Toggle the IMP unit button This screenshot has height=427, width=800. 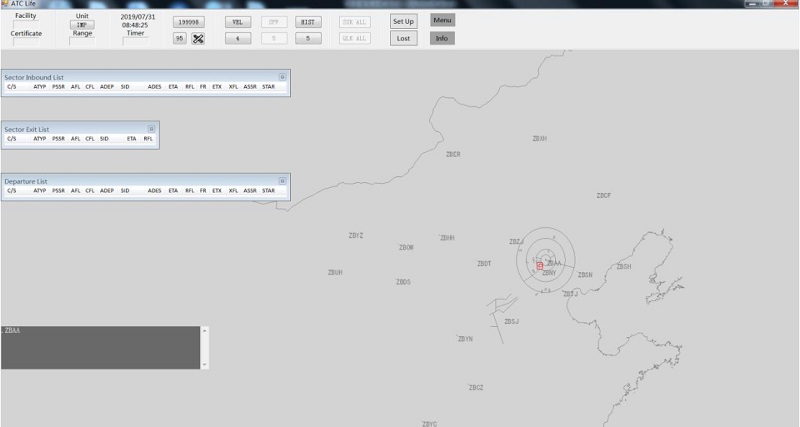(x=83, y=24)
